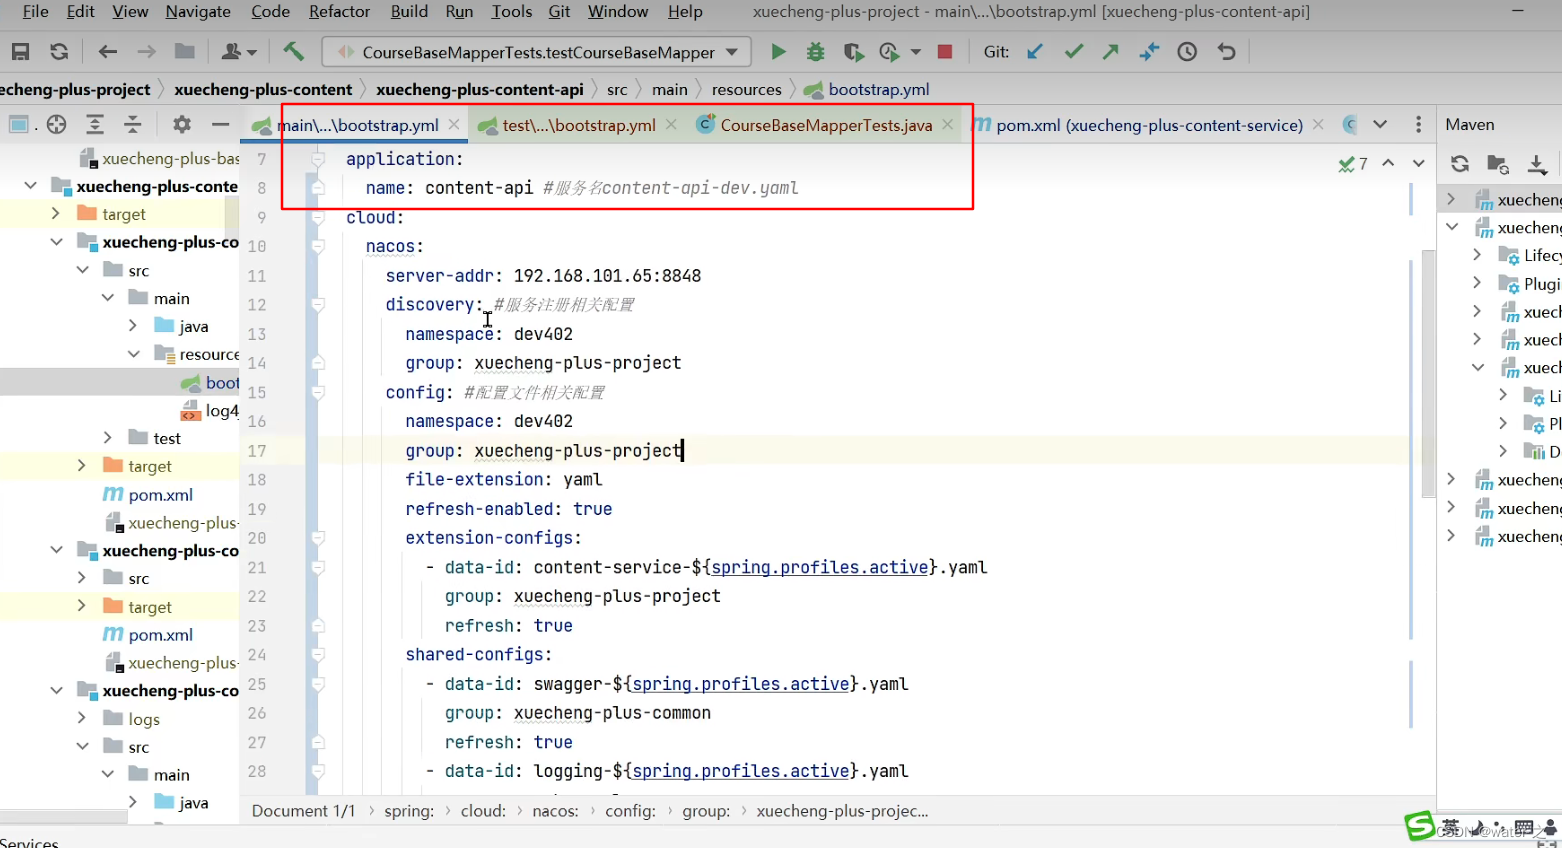Viewport: 1562px width, 848px height.
Task: Click the Reload from disk sync icon
Action: [x=59, y=52]
